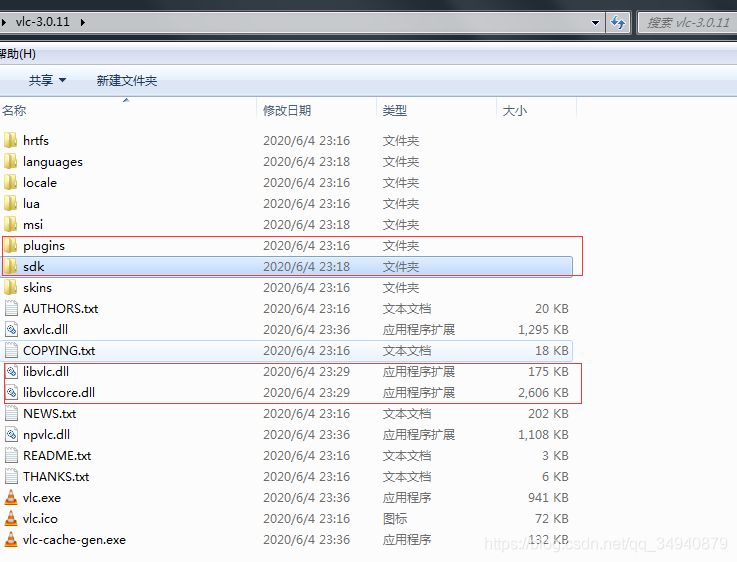Select the folder name sdk
Image resolution: width=737 pixels, height=562 pixels.
coord(34,266)
